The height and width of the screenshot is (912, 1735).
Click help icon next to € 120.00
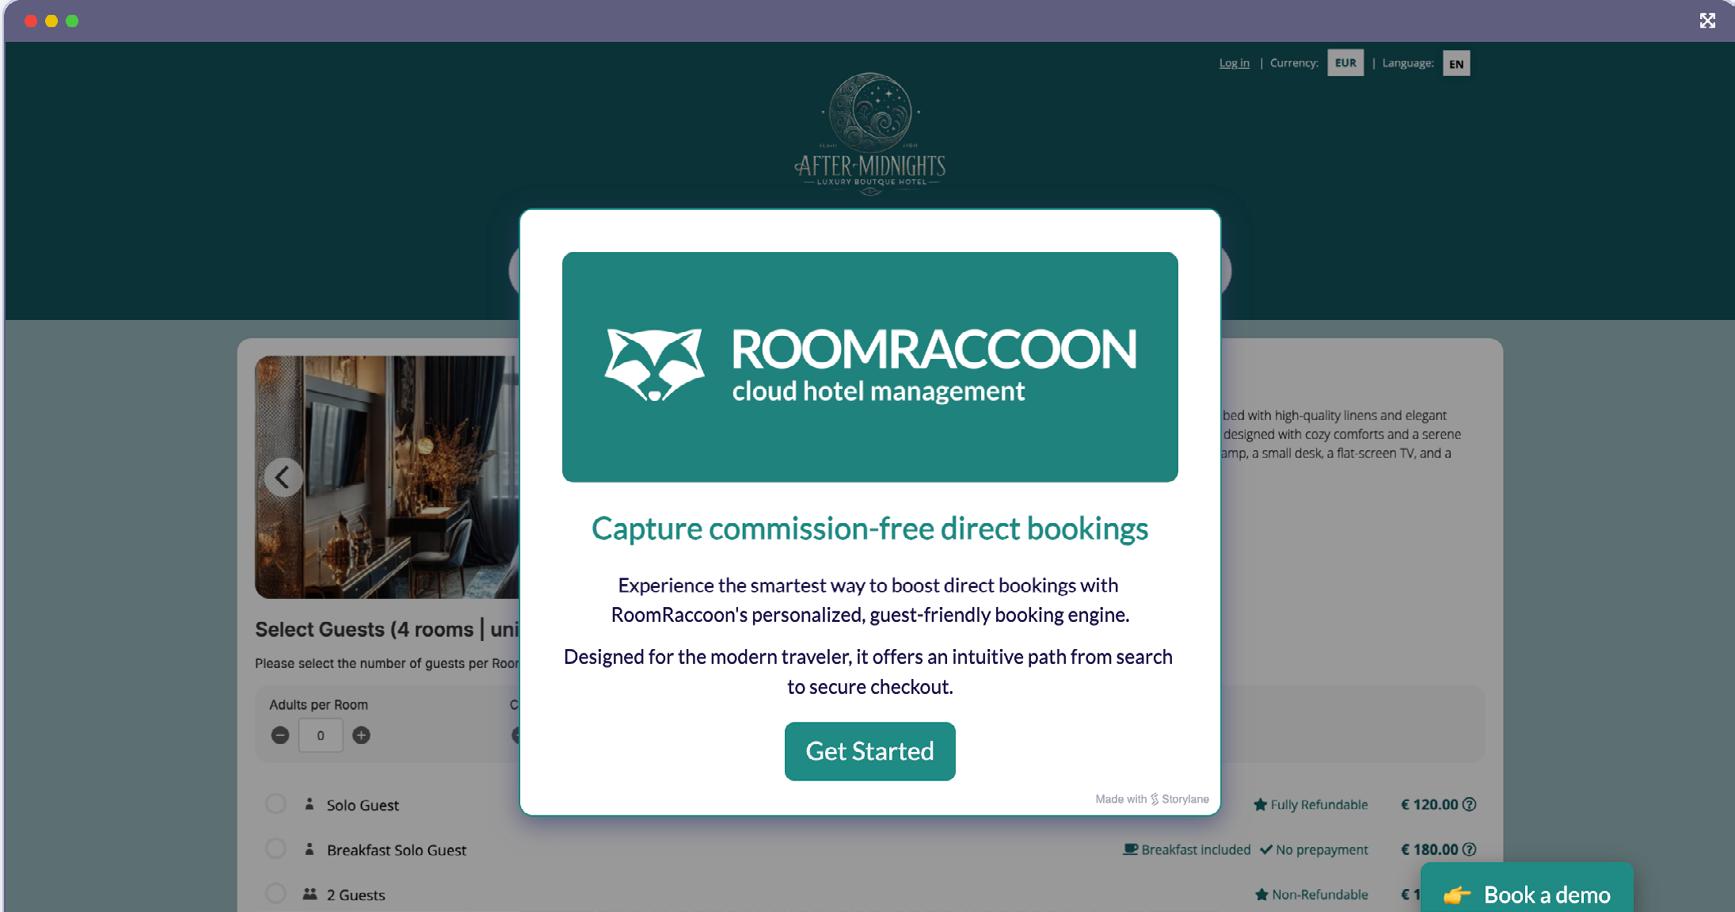point(1469,804)
